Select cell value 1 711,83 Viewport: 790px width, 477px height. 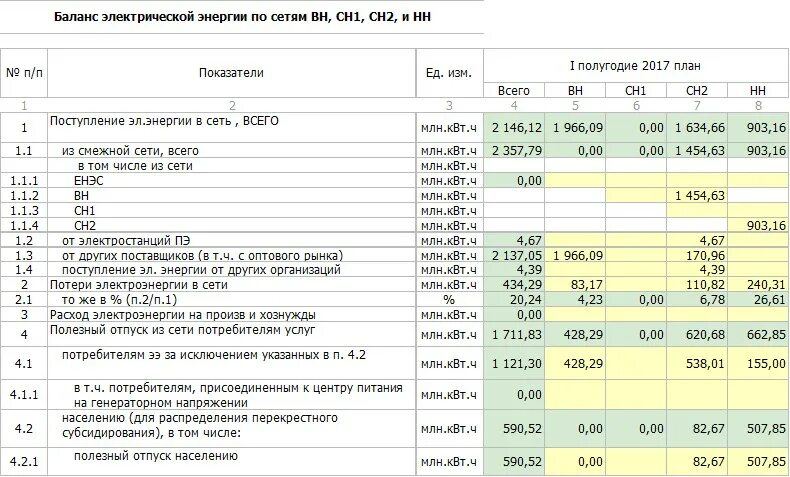point(517,335)
